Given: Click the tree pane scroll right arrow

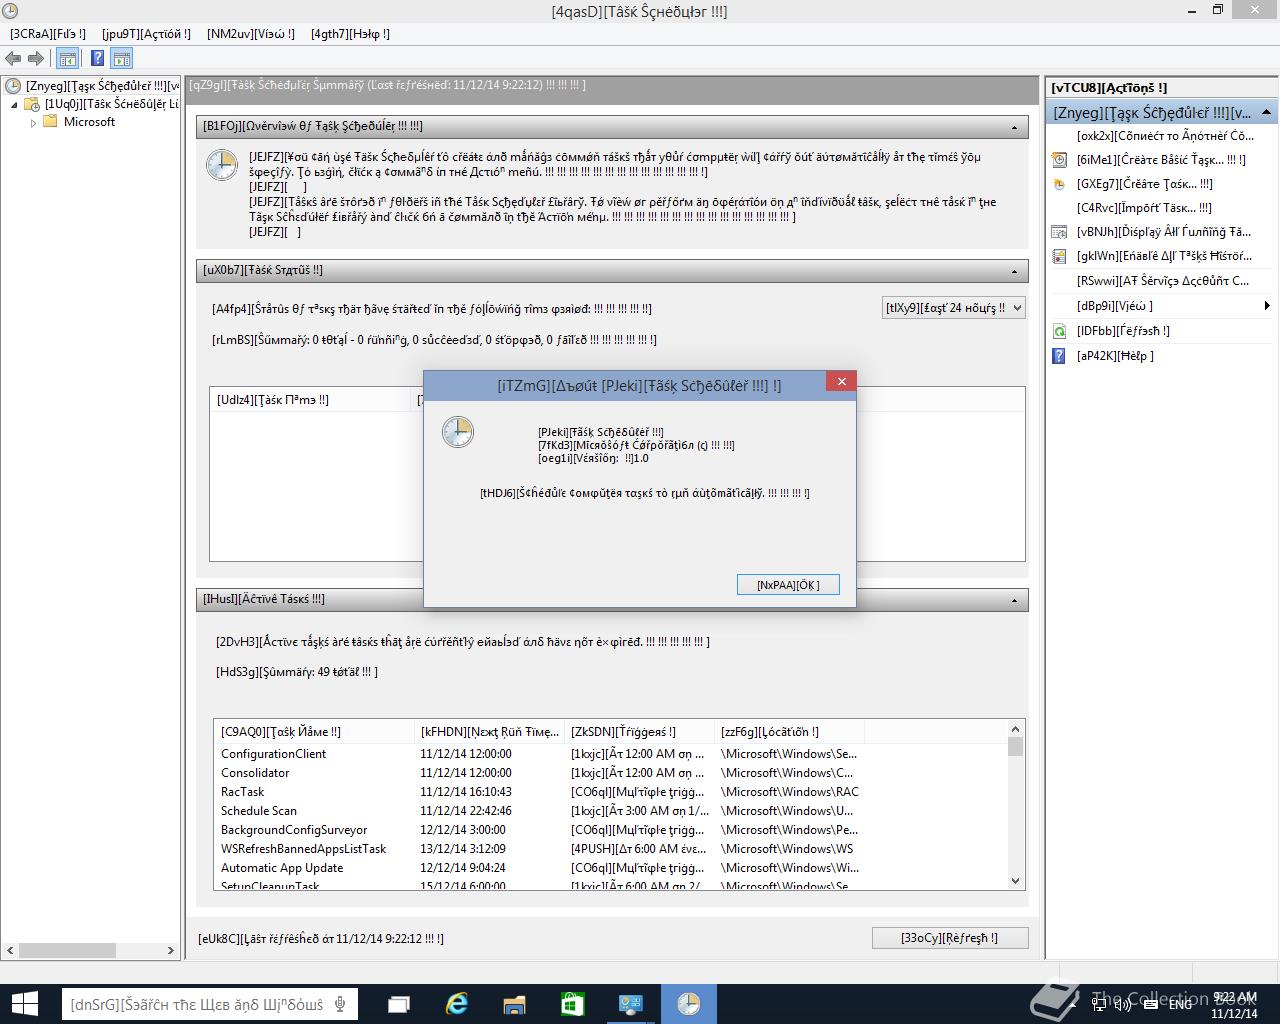Looking at the screenshot, I should coord(172,950).
